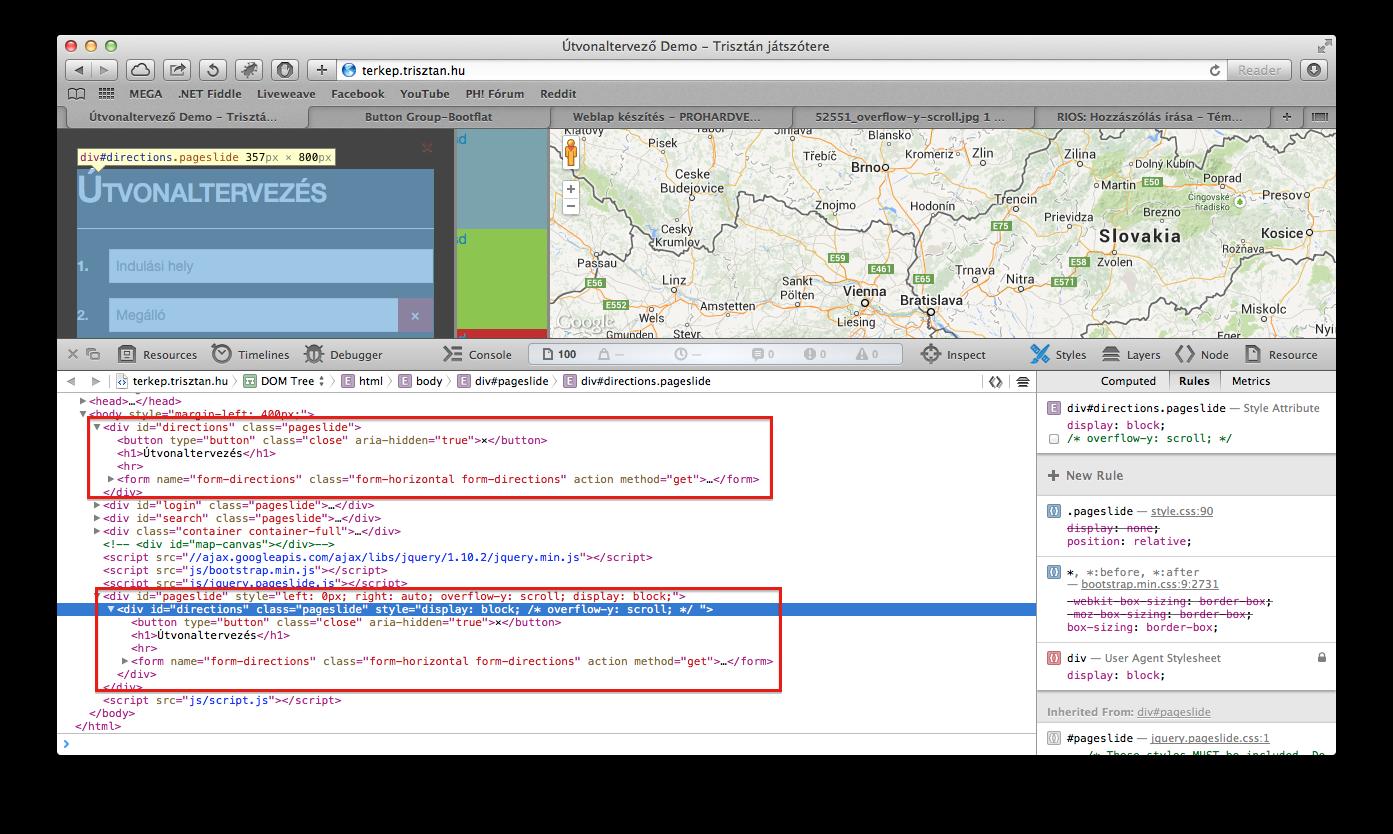
Task: Add bookmark with plus button
Action: [321, 70]
